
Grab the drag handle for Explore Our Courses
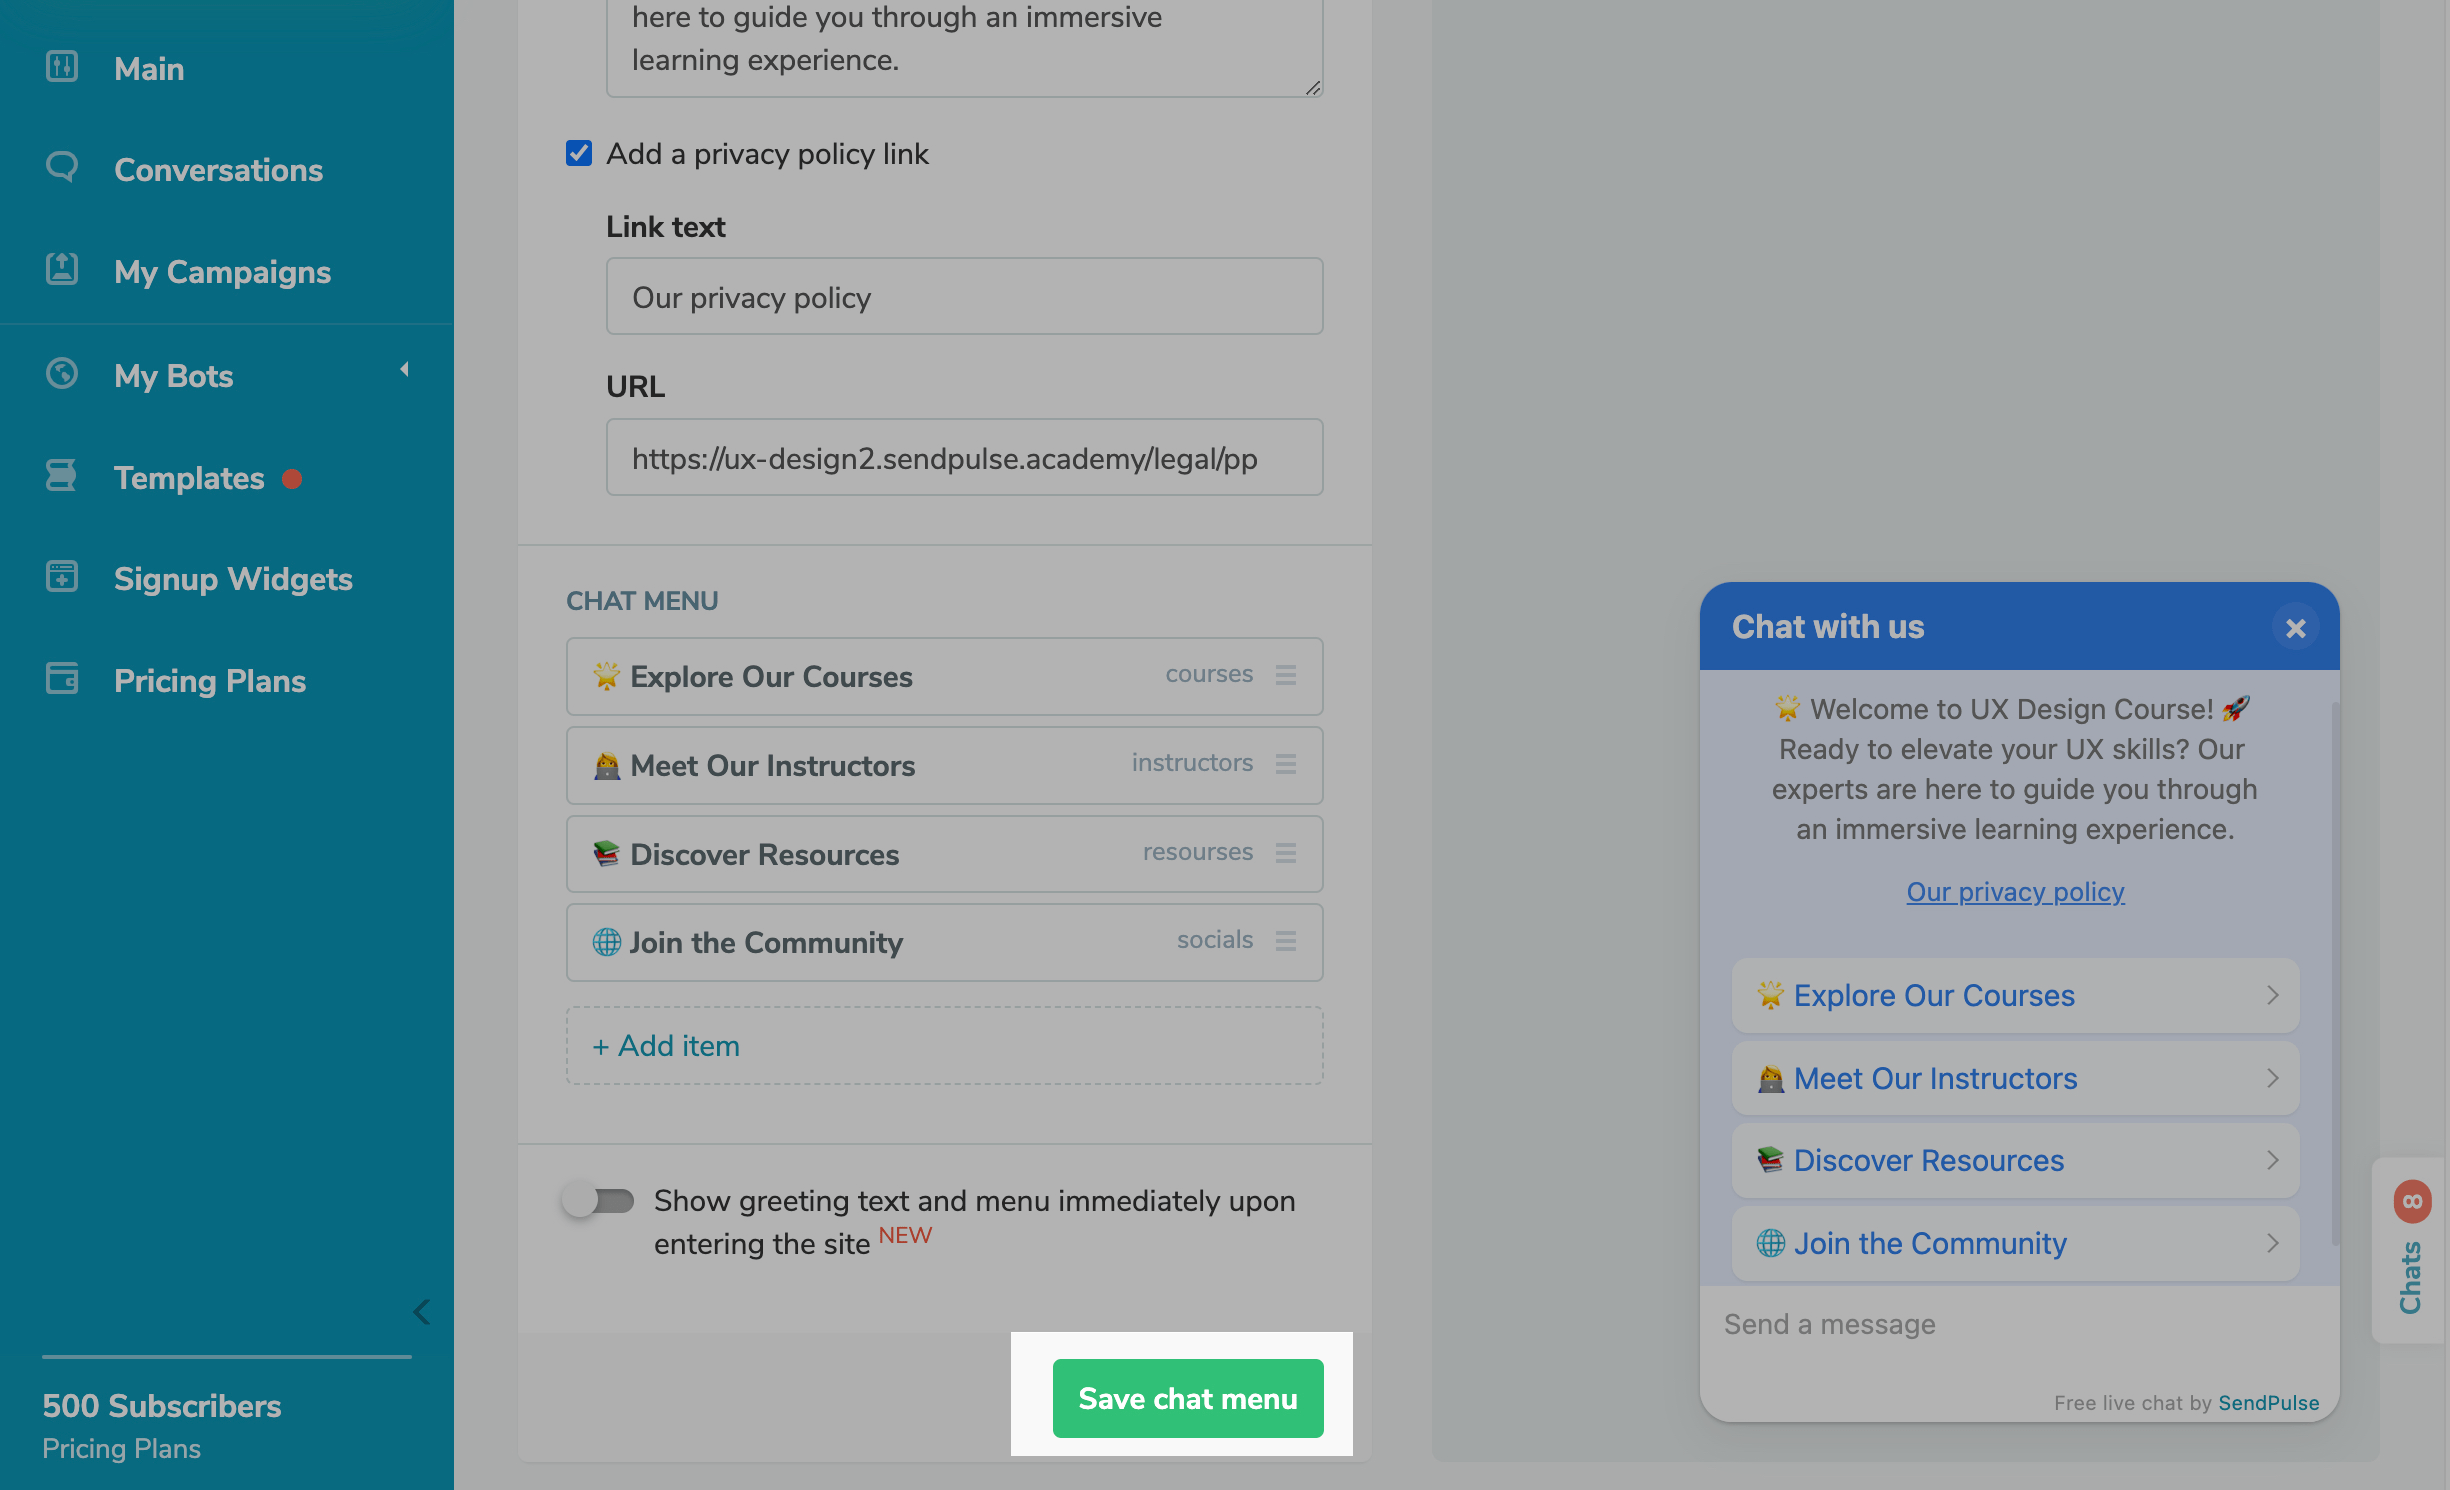click(x=1287, y=675)
